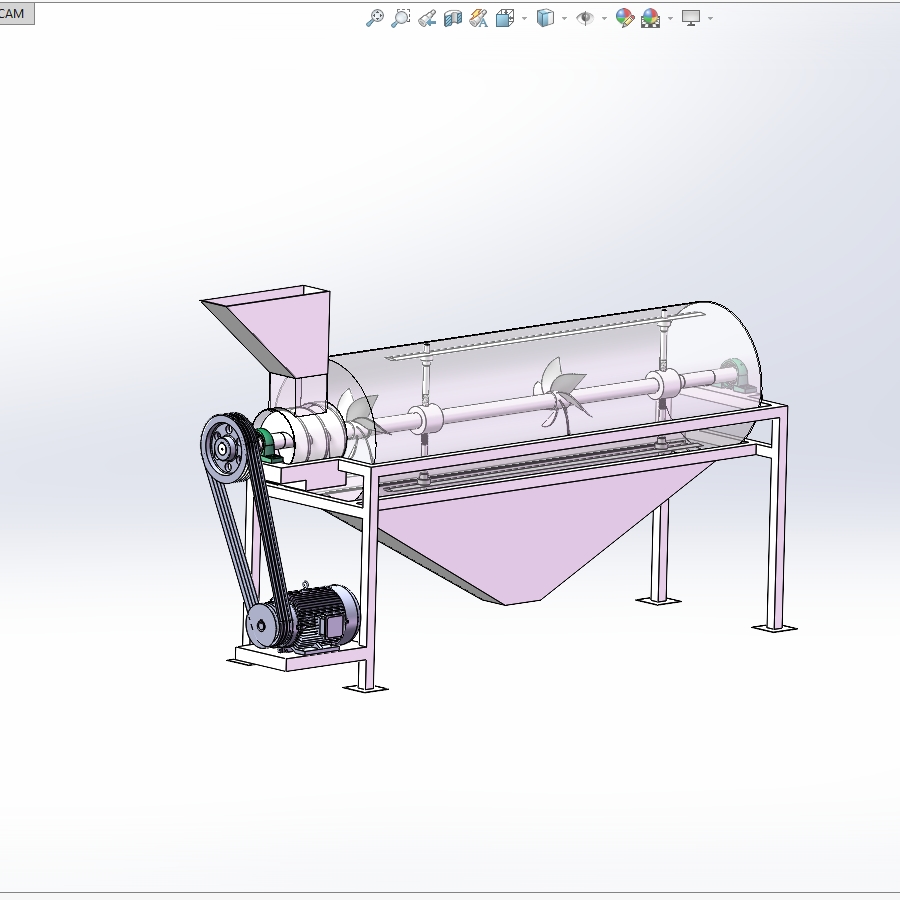Toggle the Hide/Show Items eye icon
The width and height of the screenshot is (900, 900).
tap(585, 18)
